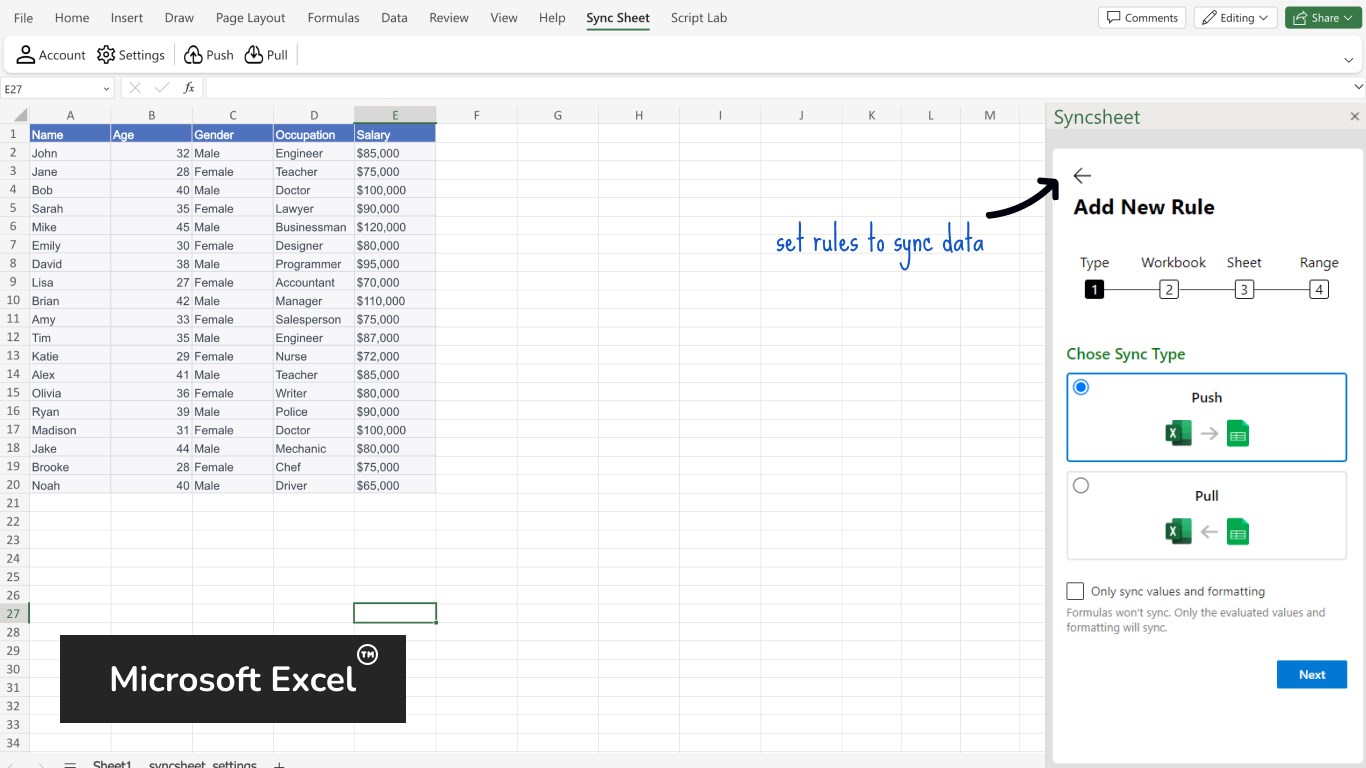This screenshot has height=768, width=1366.
Task: Click the Excel icon in Pull option
Action: tap(1179, 531)
